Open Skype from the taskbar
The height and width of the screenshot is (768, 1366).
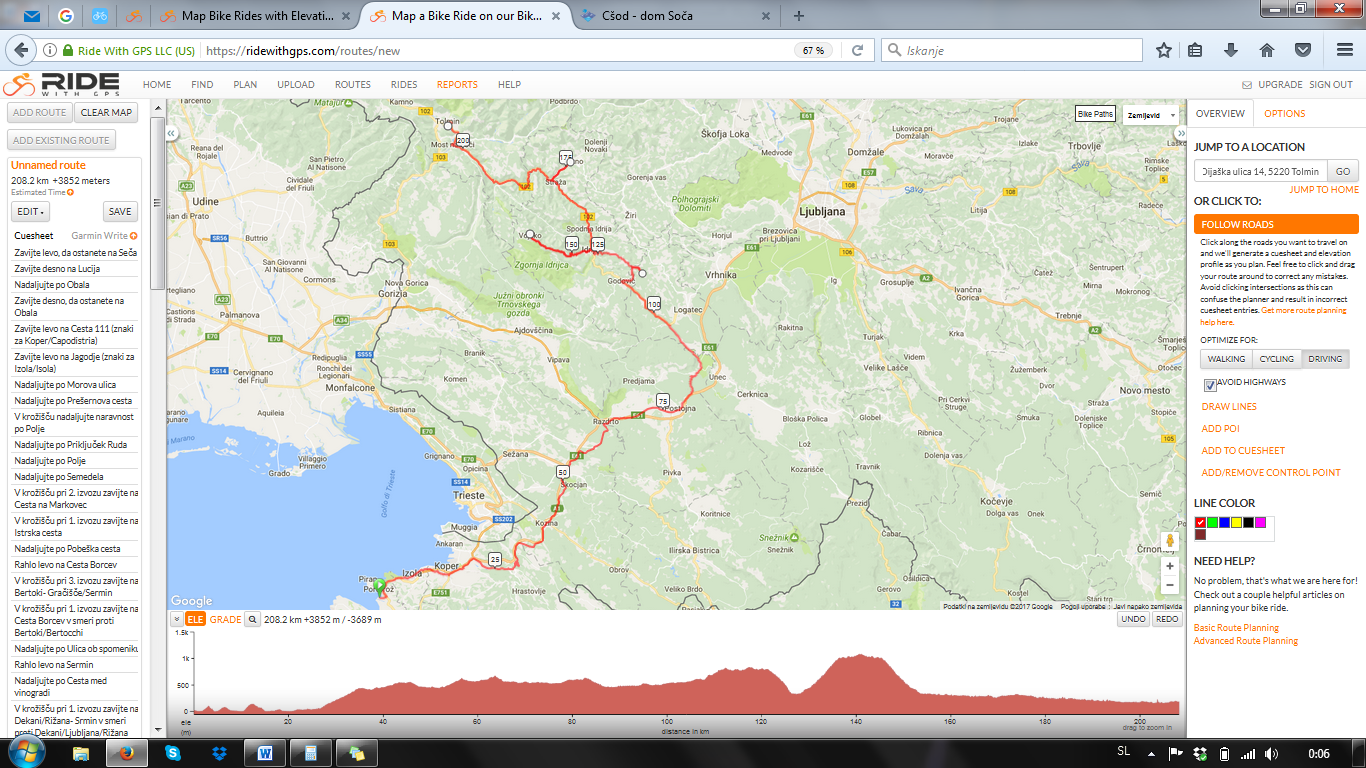(174, 753)
